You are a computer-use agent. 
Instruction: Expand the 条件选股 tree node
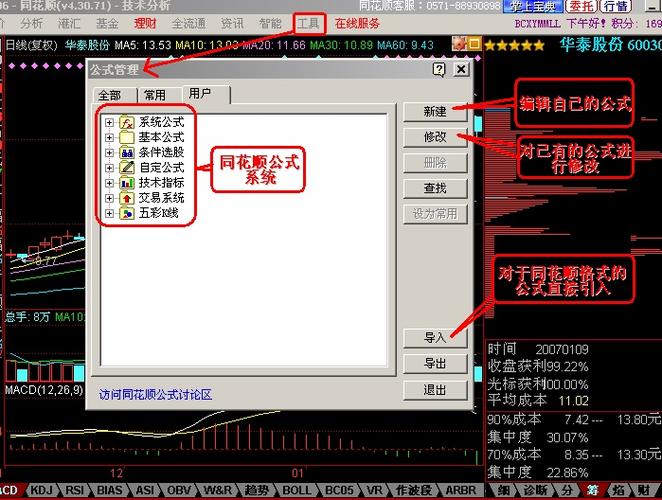(x=109, y=153)
